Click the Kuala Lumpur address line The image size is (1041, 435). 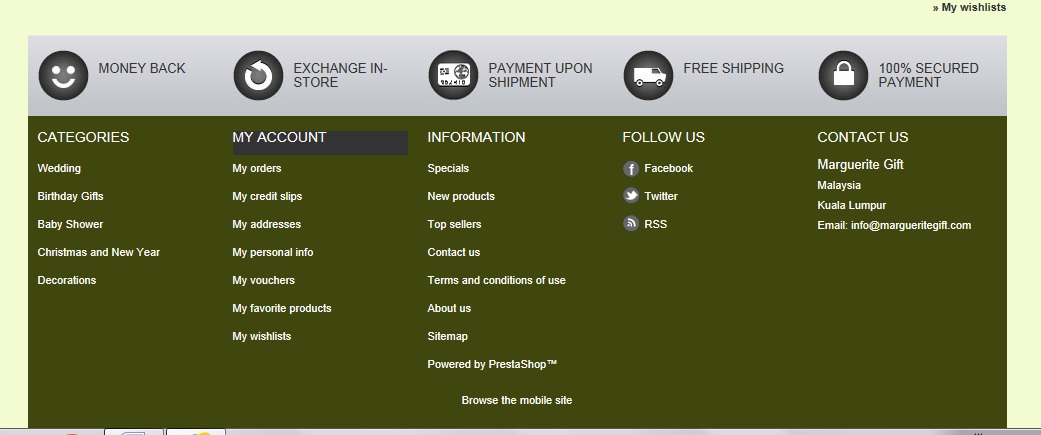click(852, 205)
